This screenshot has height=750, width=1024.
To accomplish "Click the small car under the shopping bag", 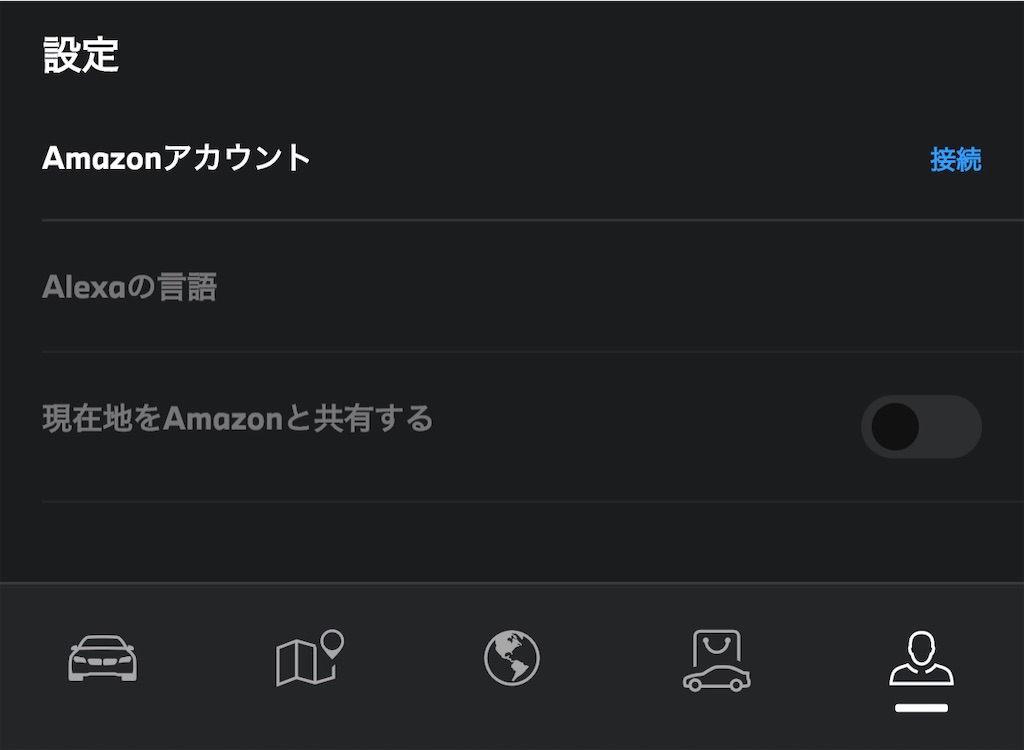I will (716, 679).
